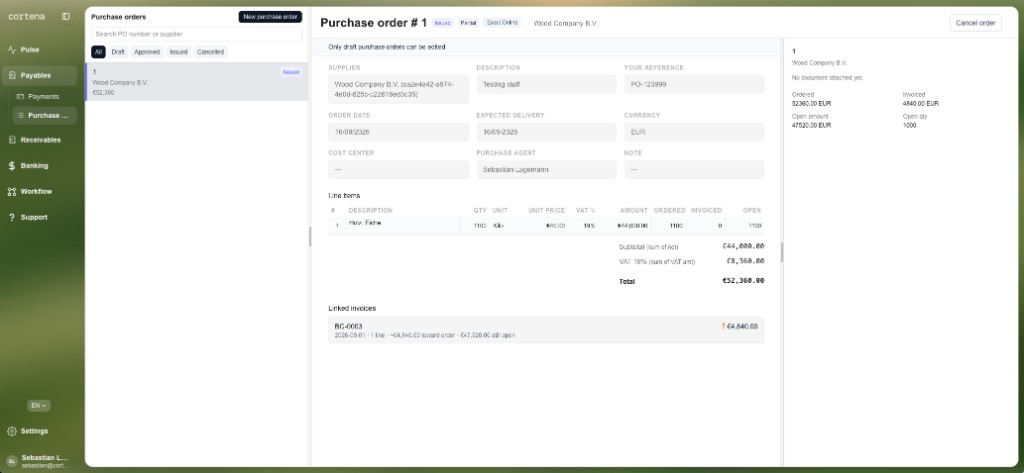Click the Cost Center field
Viewport: 1024px width, 473px height.
398,170
